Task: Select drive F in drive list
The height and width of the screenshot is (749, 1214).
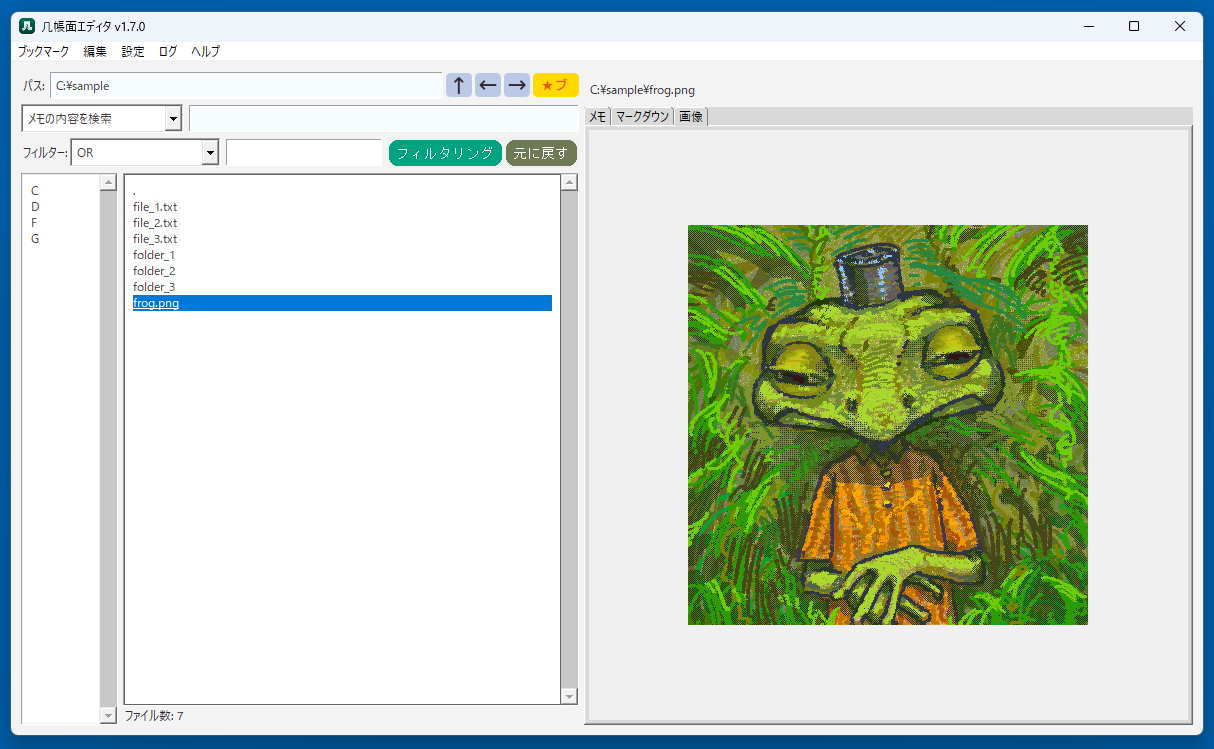Action: coord(35,223)
